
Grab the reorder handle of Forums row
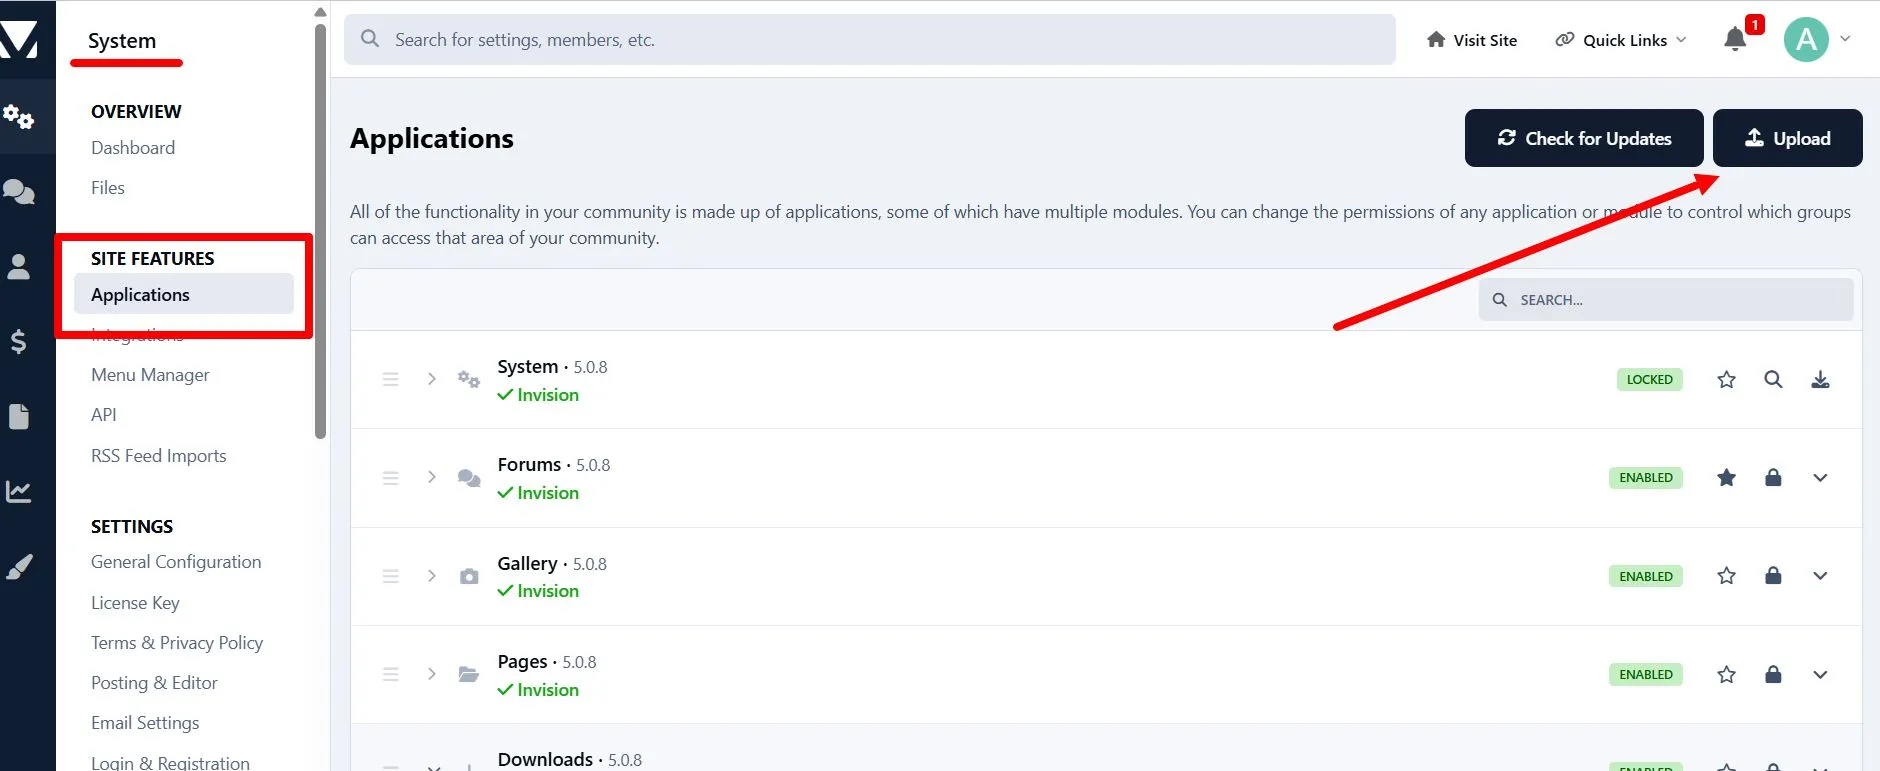[x=391, y=478]
